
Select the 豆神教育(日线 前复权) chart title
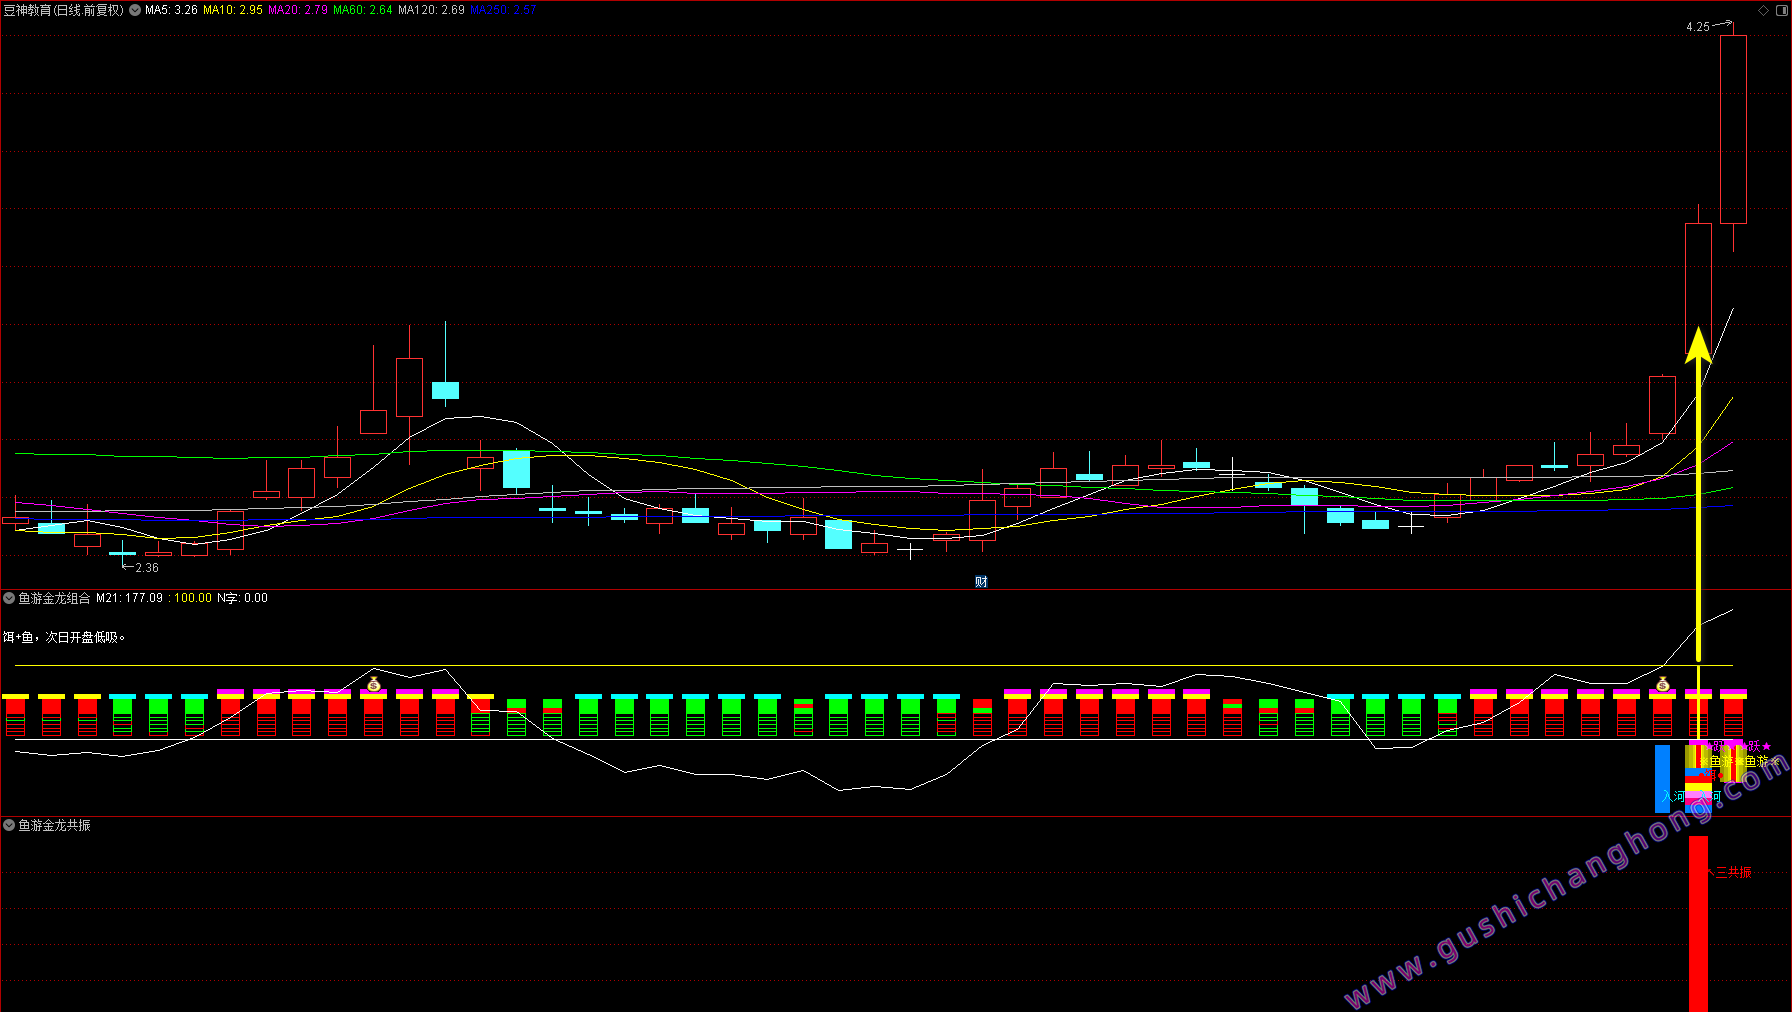point(64,10)
